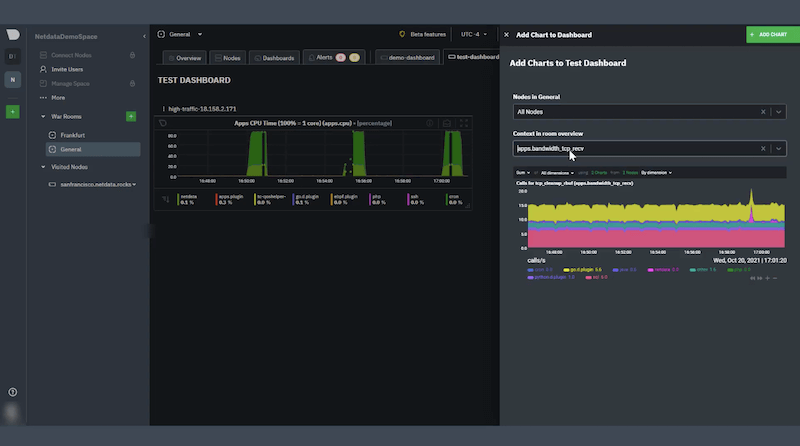Click the yellow warning alerts badge
800x446 pixels.
[x=355, y=58]
